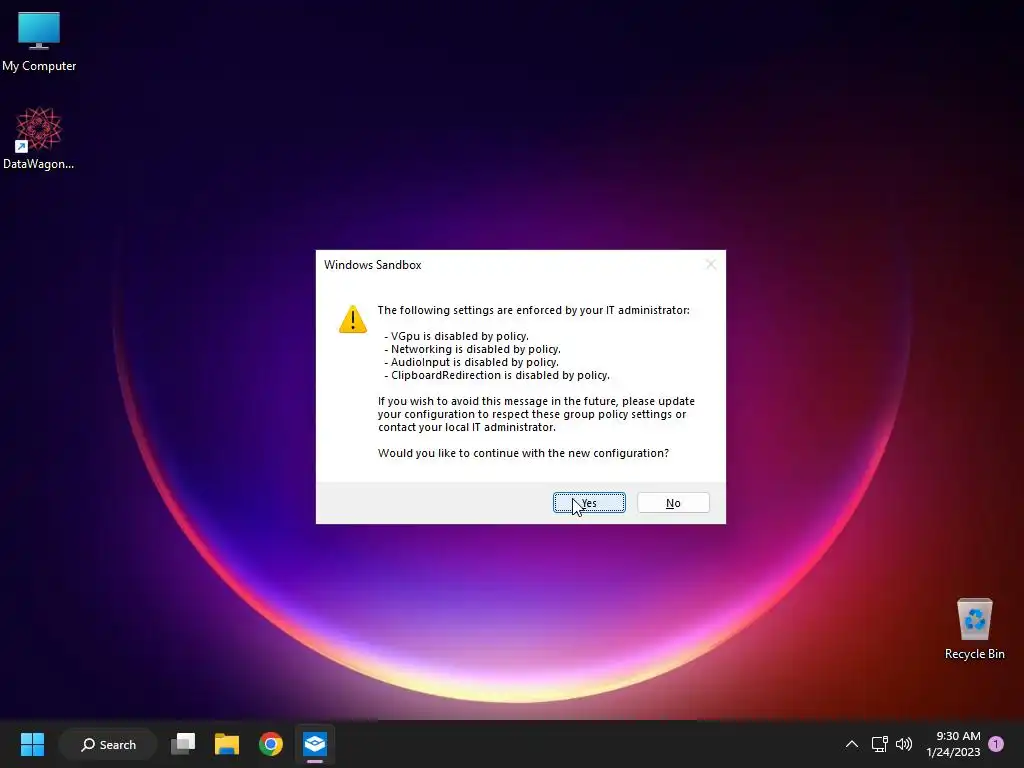1024x768 pixels.
Task: Open the taskbar Search box
Action: (108, 744)
